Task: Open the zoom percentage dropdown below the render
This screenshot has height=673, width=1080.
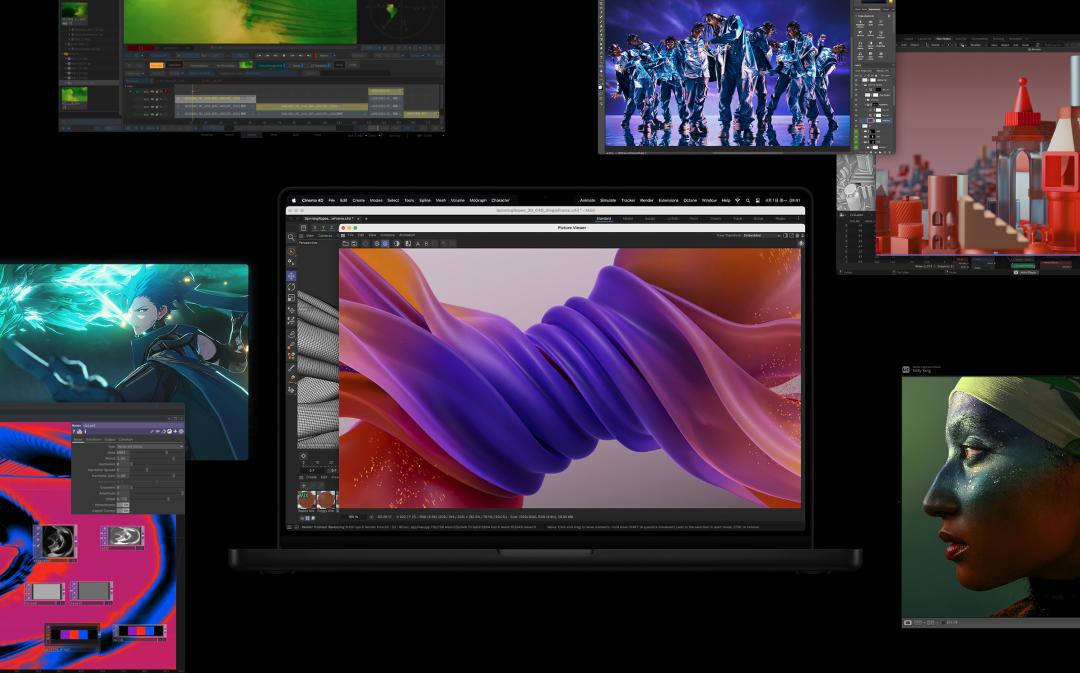Action: [354, 517]
